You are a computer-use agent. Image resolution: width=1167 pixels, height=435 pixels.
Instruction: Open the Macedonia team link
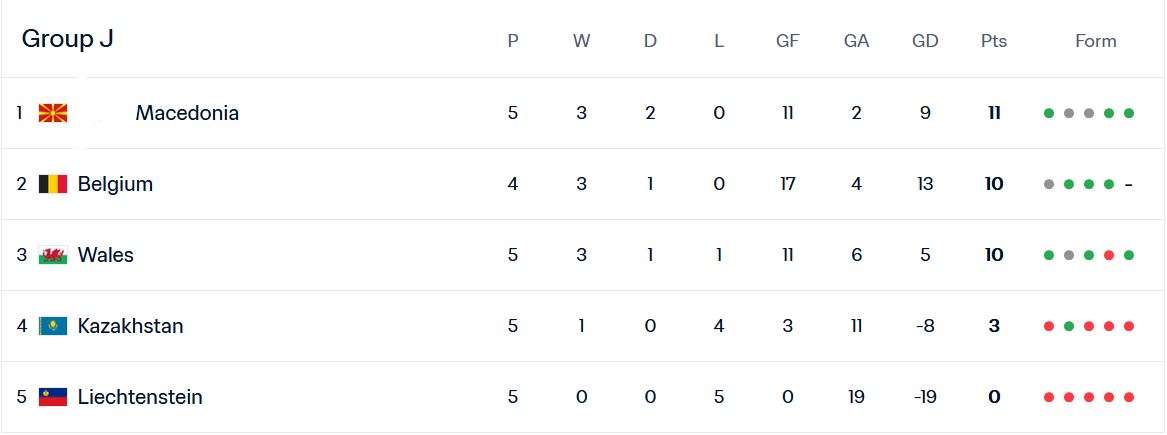tap(187, 113)
